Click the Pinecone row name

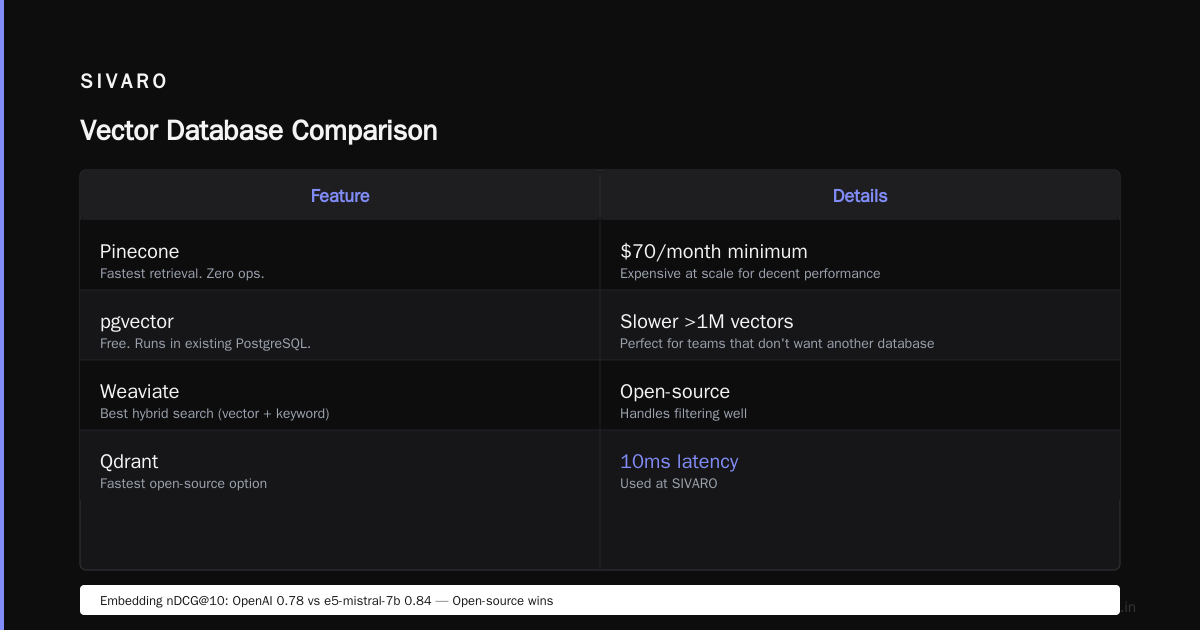click(x=139, y=251)
